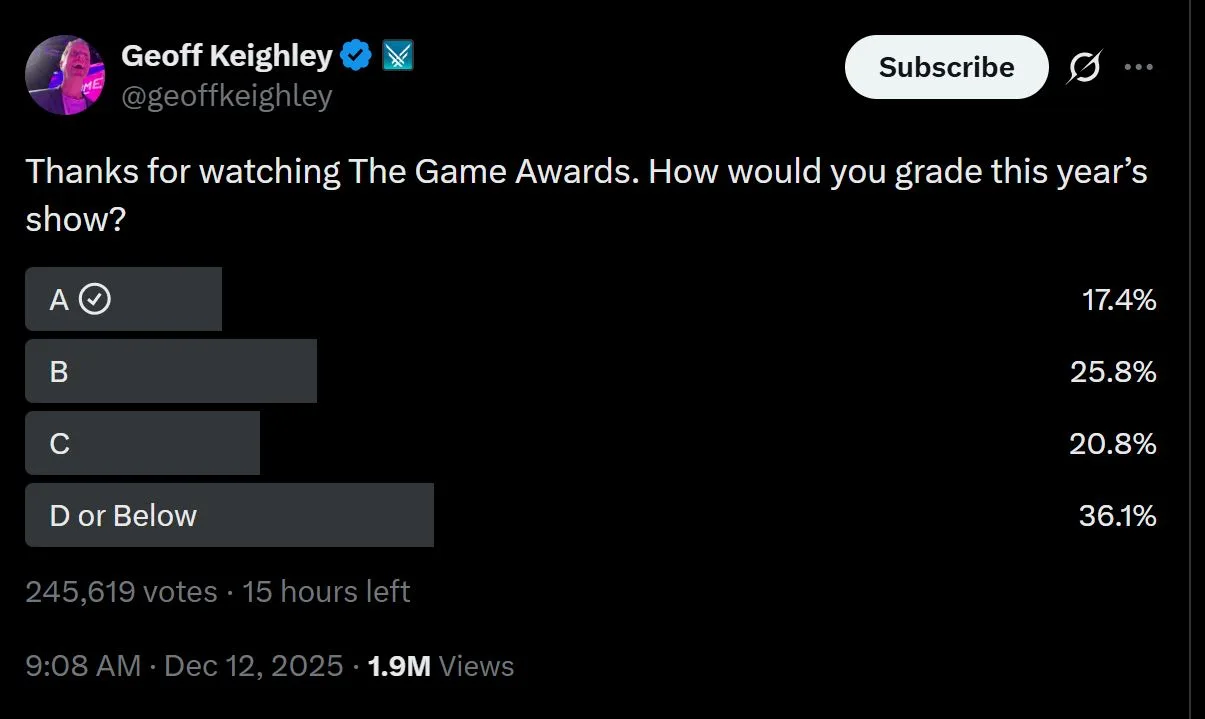Open the three-dot more options menu
This screenshot has height=719, width=1205.
pos(1139,67)
